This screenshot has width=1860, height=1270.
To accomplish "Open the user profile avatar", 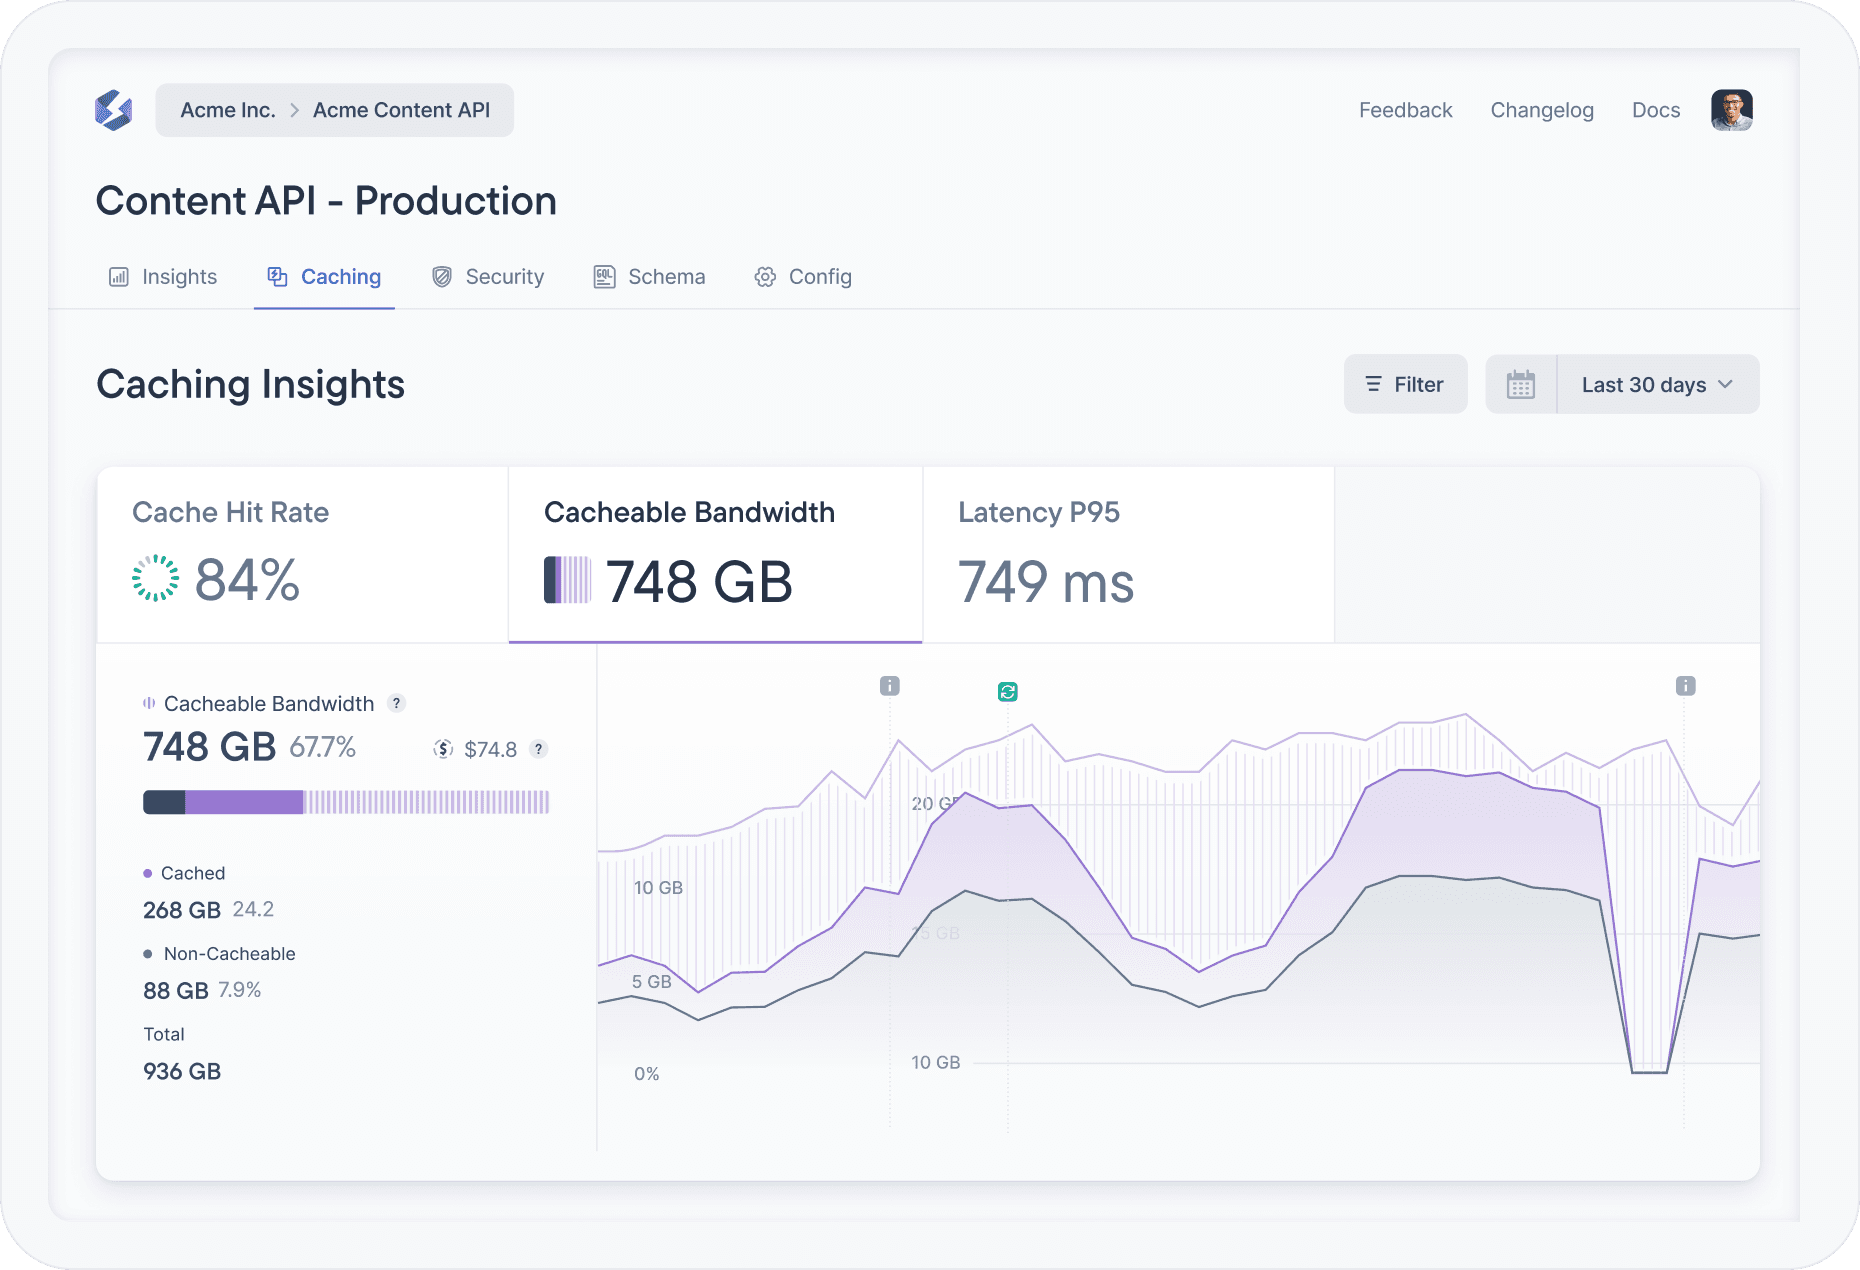I will pos(1731,110).
